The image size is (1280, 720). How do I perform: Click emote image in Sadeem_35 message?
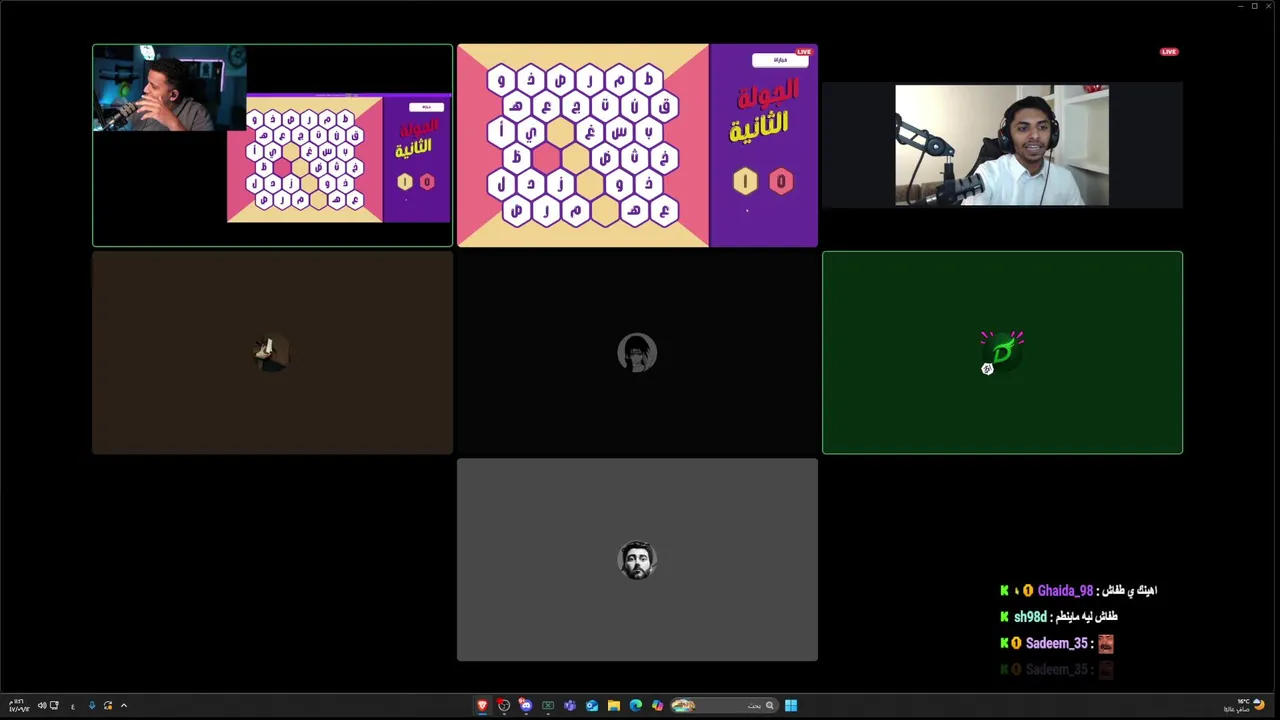click(1105, 643)
